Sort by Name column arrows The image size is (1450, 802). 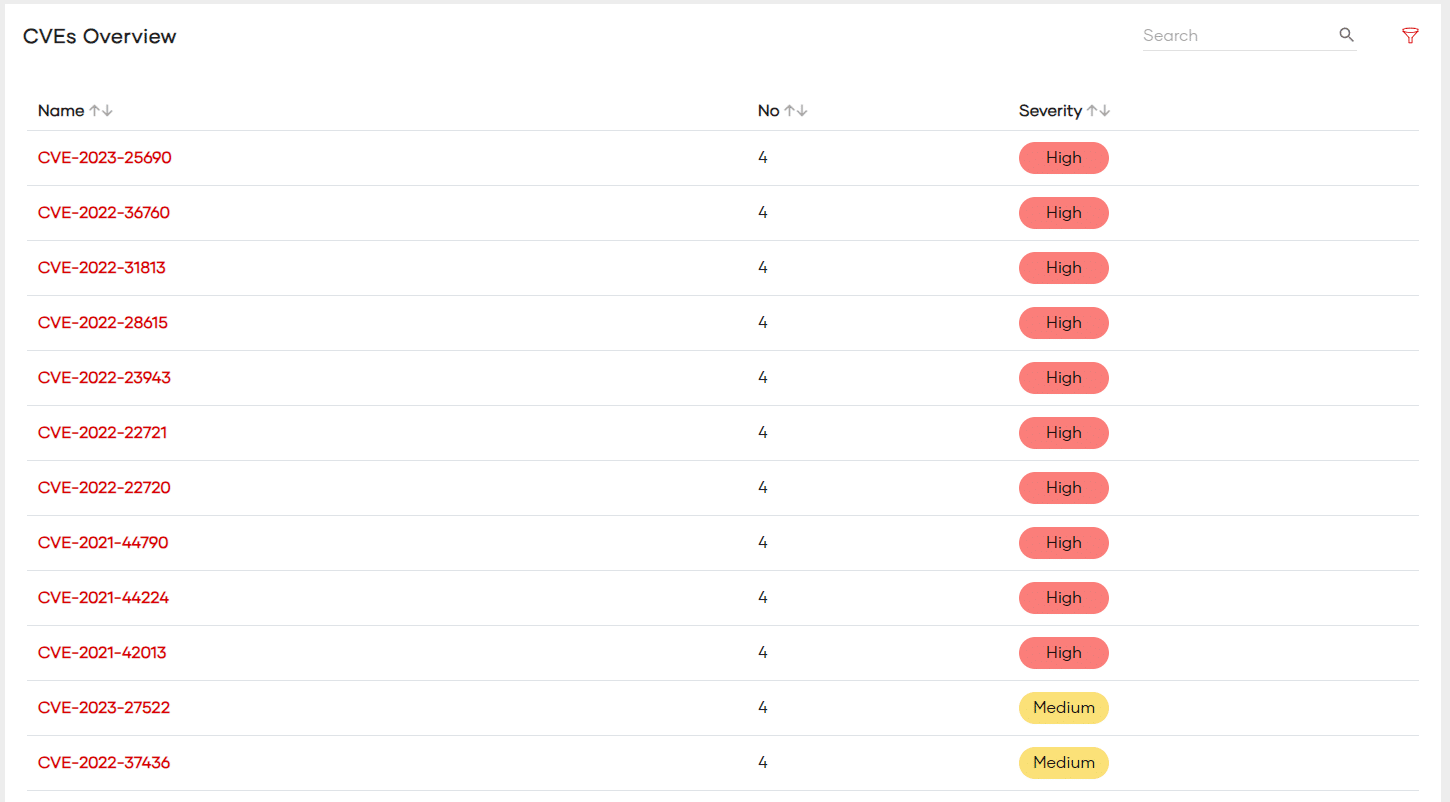click(x=100, y=111)
